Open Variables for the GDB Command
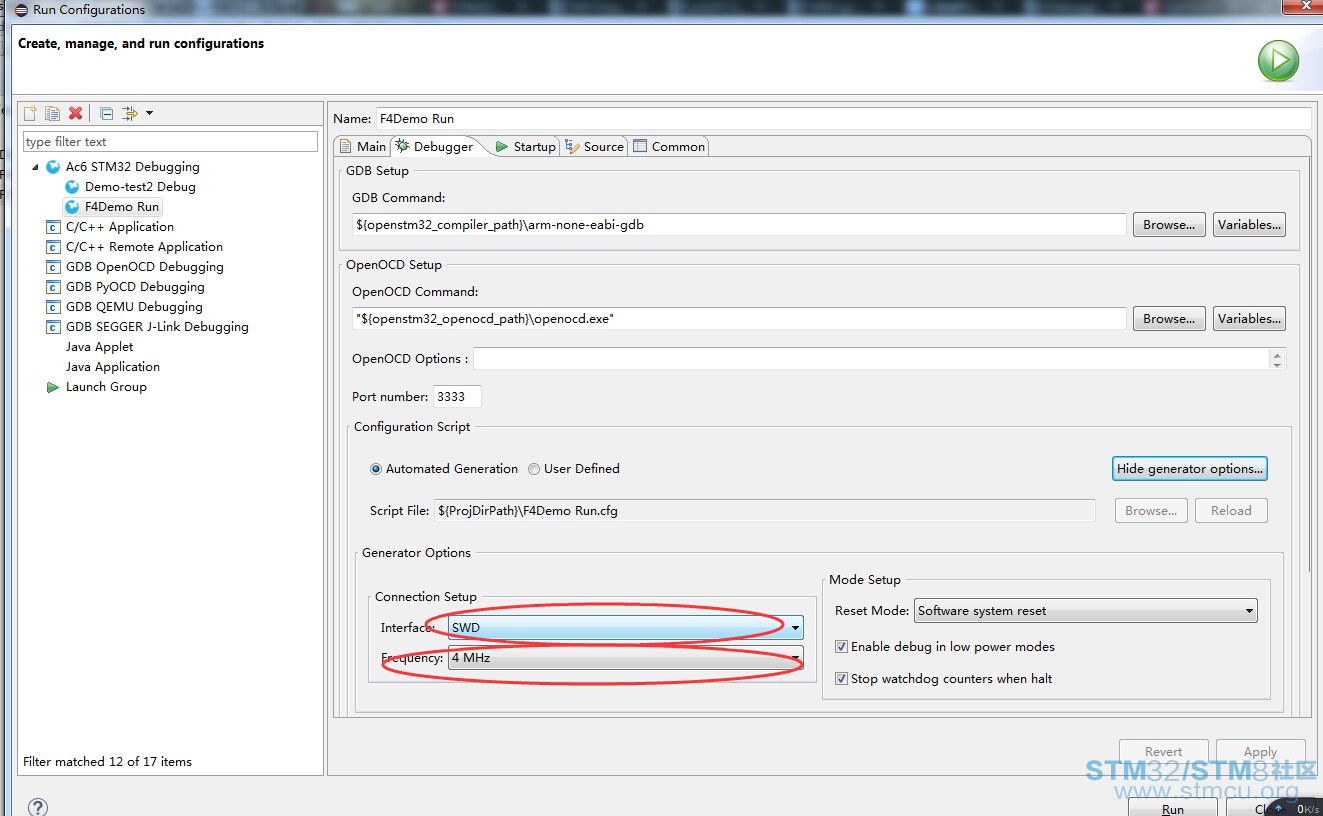Image resolution: width=1323 pixels, height=816 pixels. pos(1249,225)
